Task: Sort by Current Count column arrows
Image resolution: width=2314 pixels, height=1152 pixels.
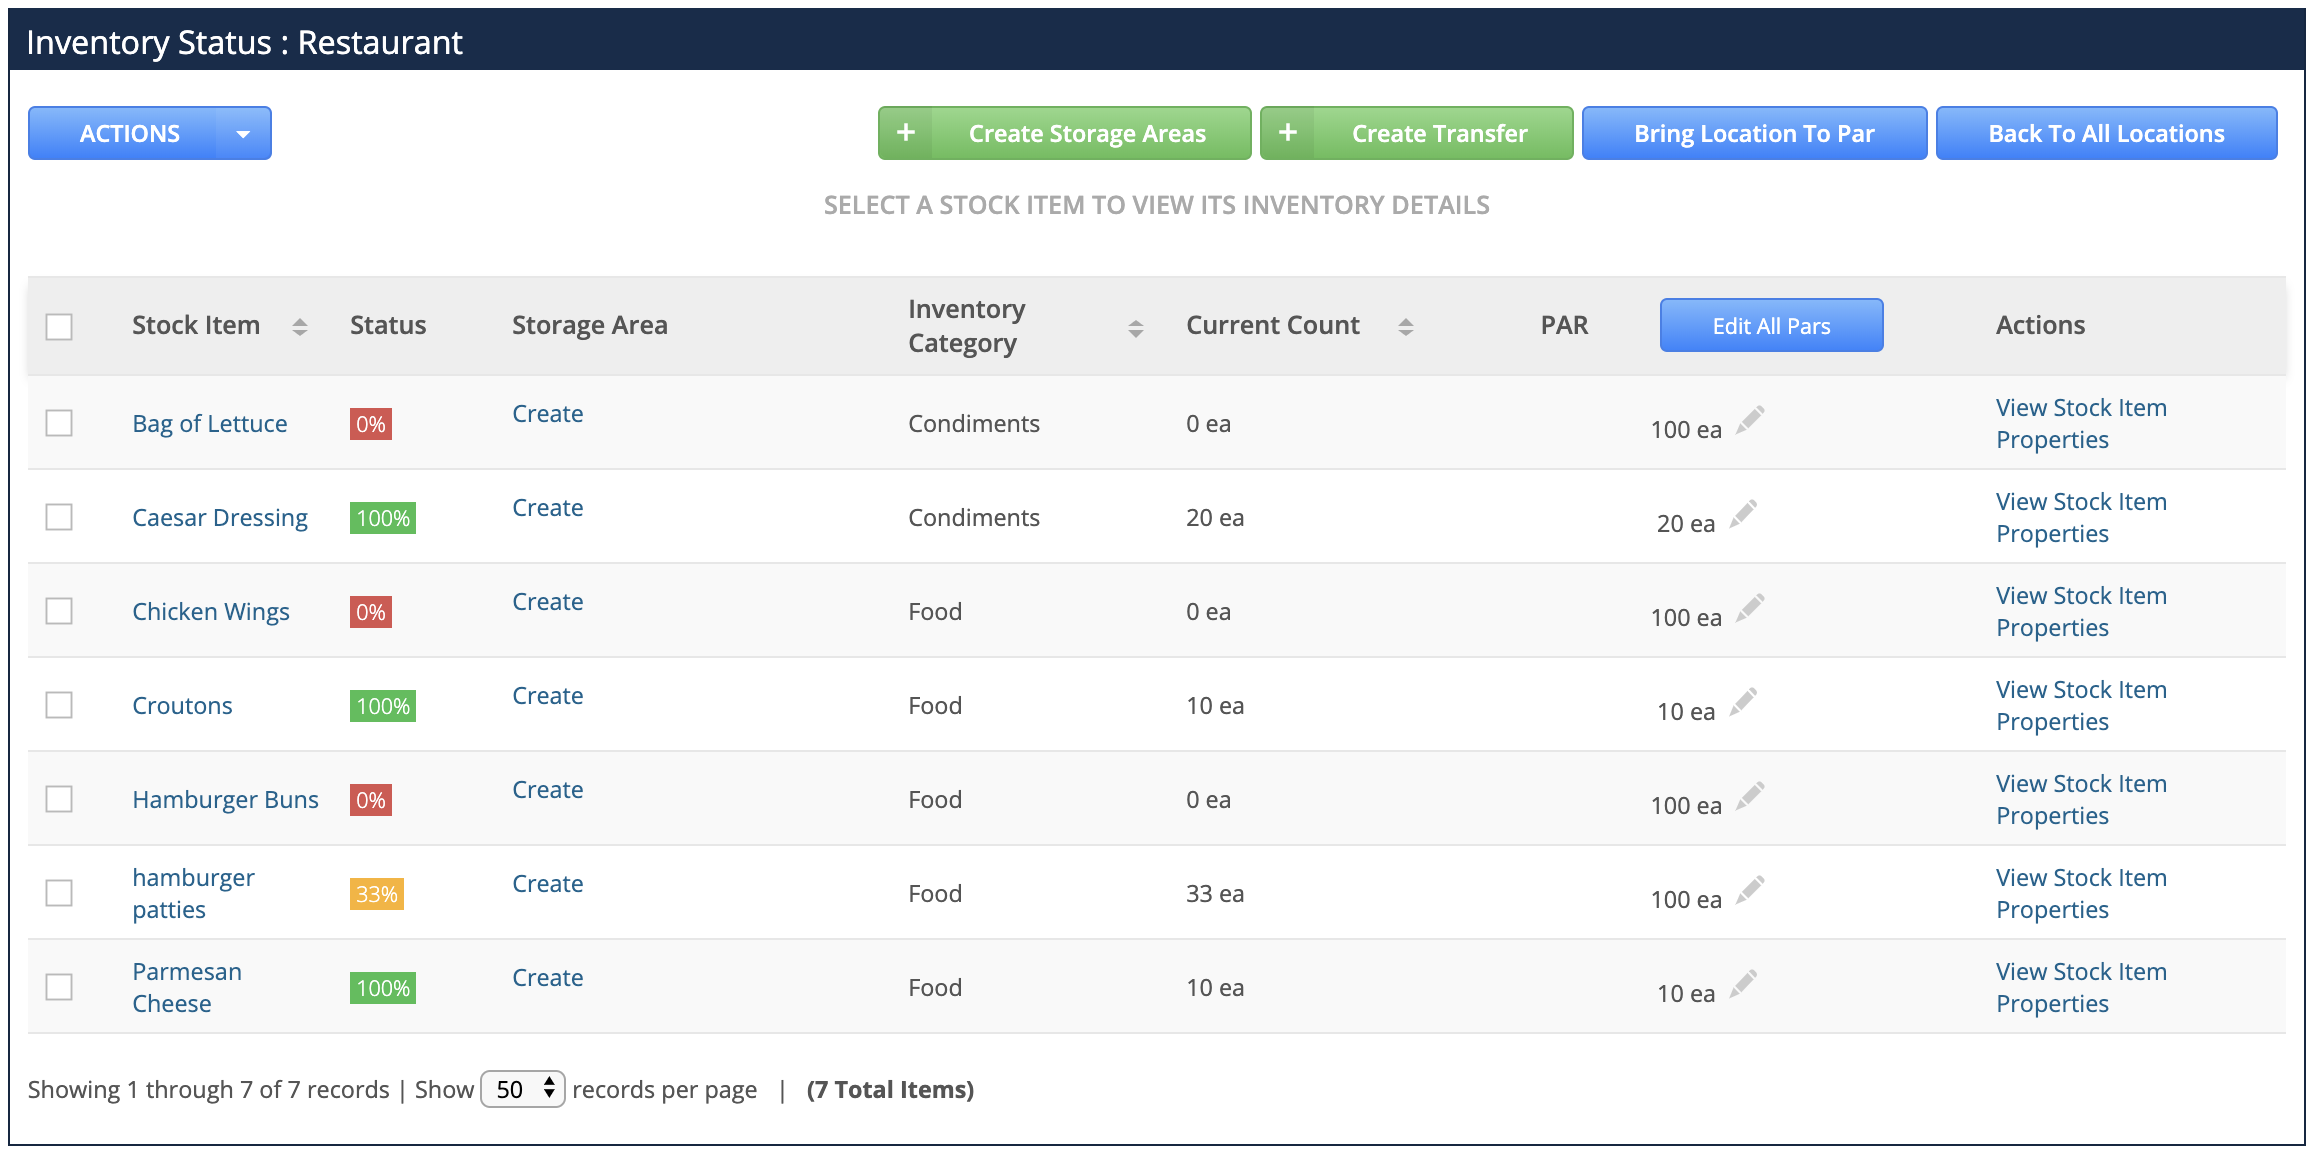Action: [x=1405, y=326]
